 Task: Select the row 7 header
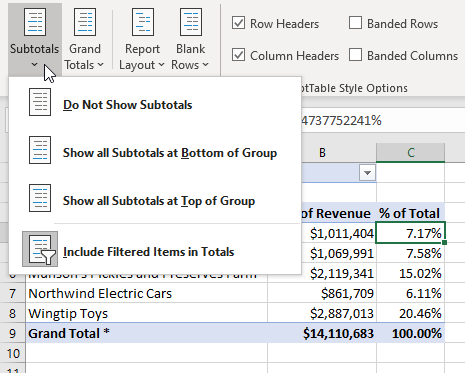[x=13, y=293]
